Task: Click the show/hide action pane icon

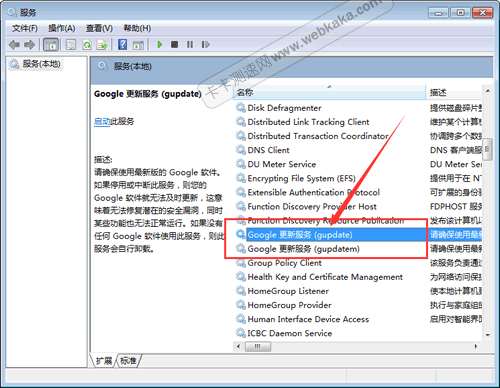Action: (138, 45)
